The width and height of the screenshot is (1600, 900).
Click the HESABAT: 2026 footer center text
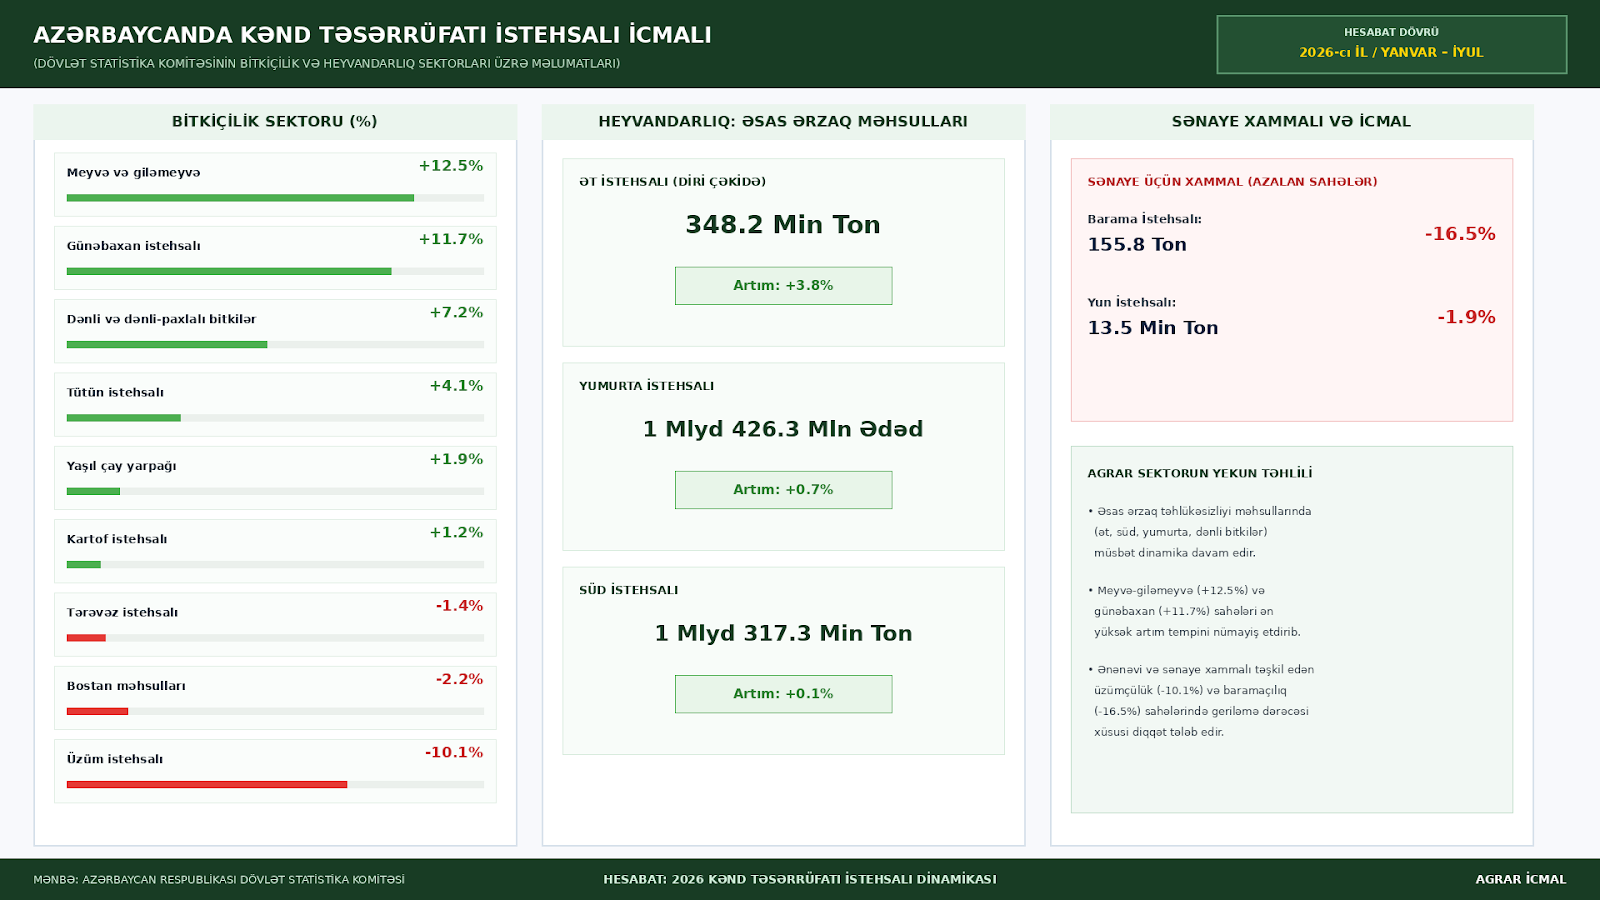[x=800, y=880]
